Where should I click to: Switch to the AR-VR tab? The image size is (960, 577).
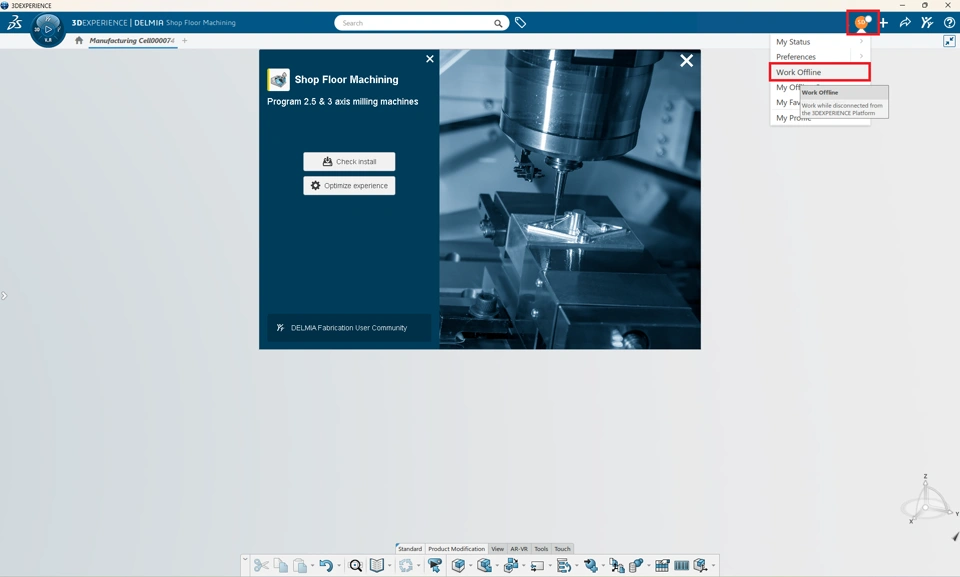(x=519, y=549)
